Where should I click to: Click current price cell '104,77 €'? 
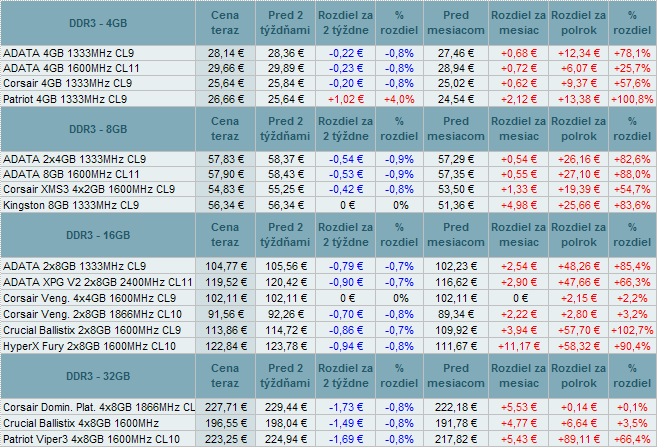(225, 266)
